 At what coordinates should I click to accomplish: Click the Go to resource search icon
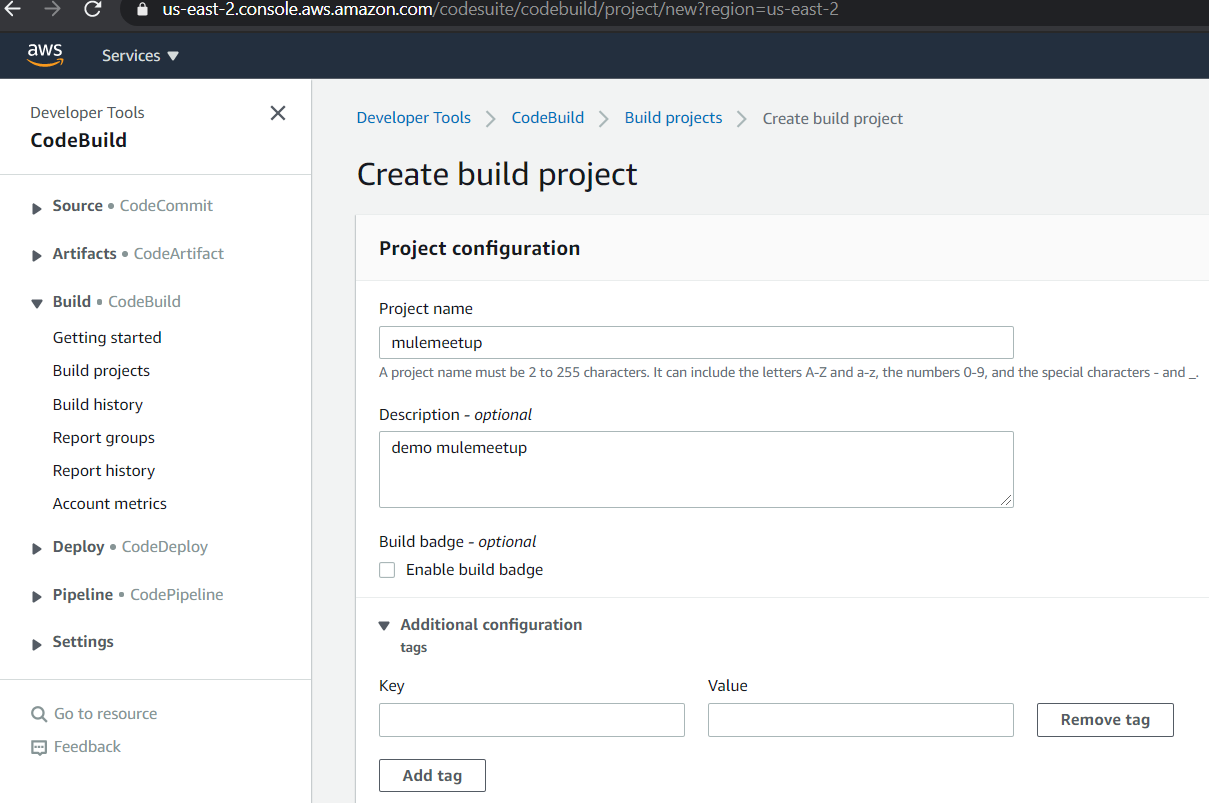point(39,714)
